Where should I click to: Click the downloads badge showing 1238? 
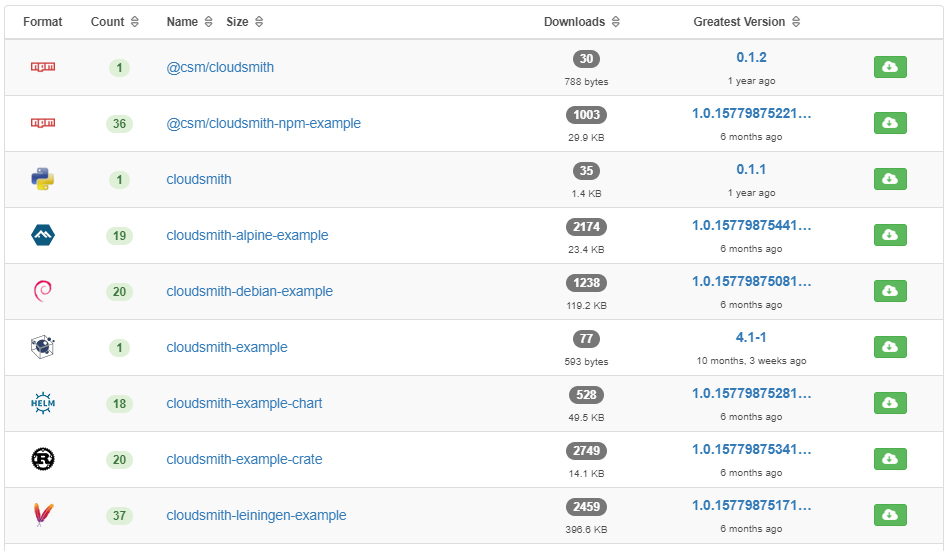coord(586,282)
